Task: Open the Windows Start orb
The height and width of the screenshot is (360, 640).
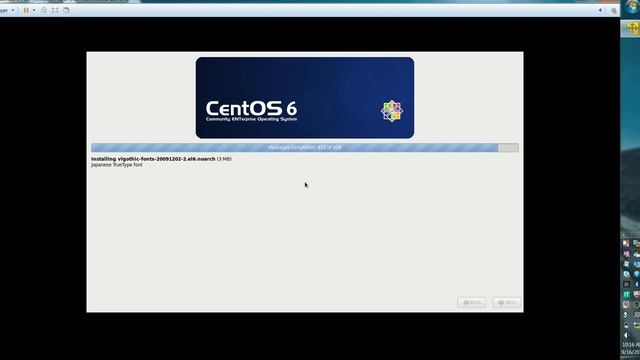Action: 632,8
